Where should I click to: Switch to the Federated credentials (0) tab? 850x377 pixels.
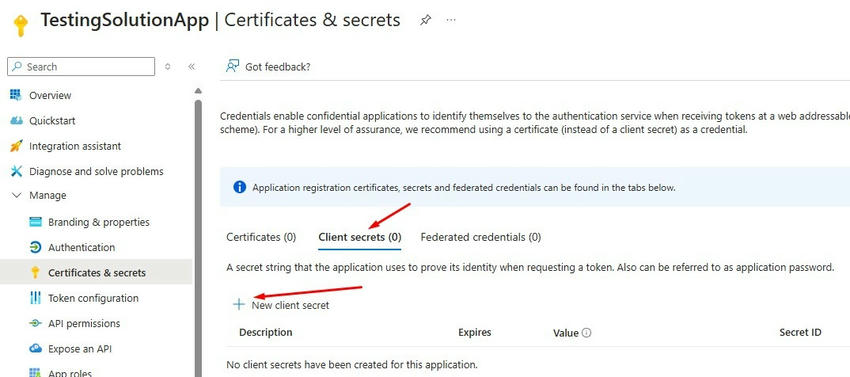480,237
